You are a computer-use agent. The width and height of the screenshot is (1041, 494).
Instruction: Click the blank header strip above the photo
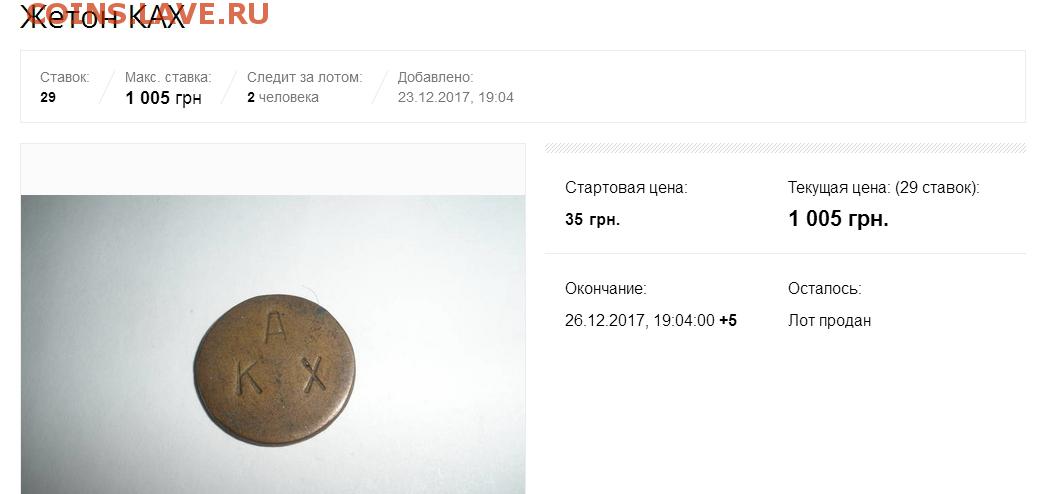coord(273,169)
